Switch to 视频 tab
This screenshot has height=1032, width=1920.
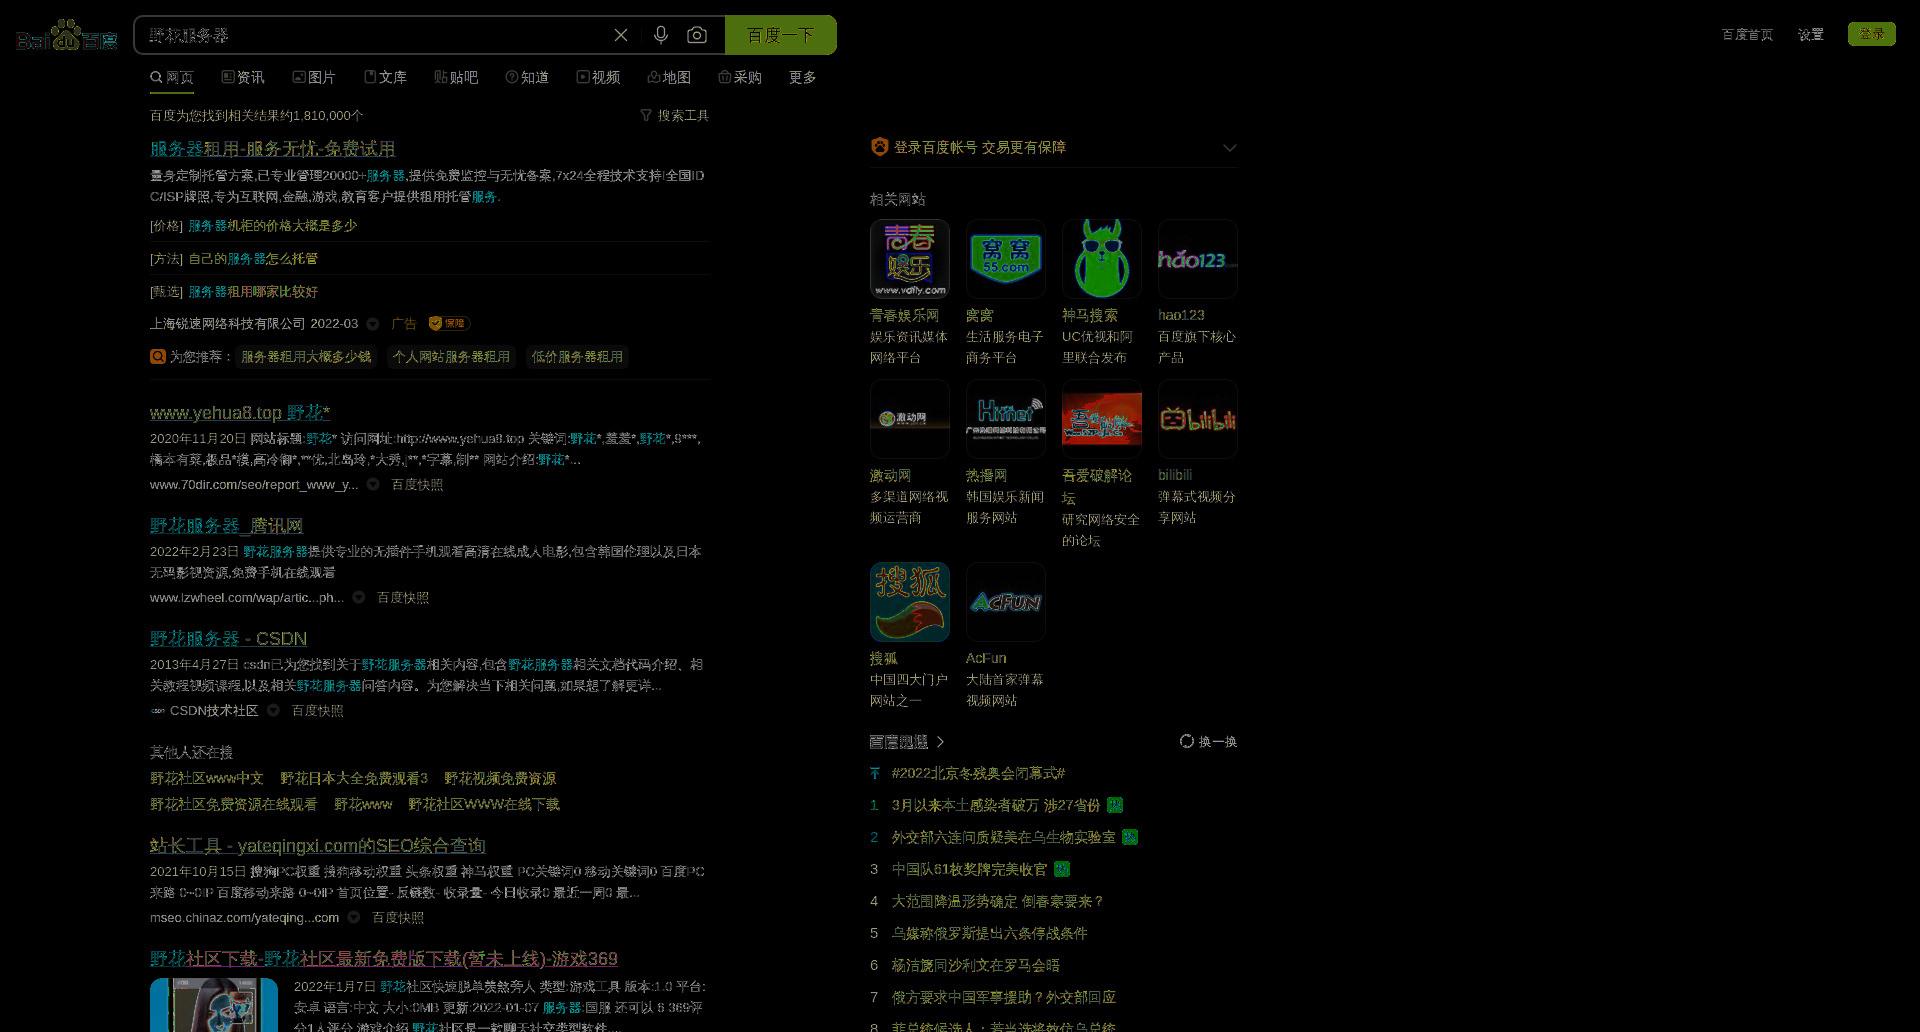pyautogui.click(x=598, y=77)
